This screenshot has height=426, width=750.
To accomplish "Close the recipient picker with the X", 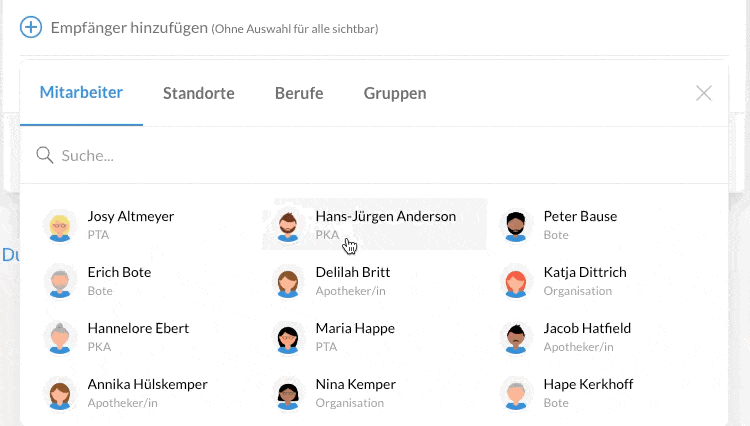I will point(704,93).
